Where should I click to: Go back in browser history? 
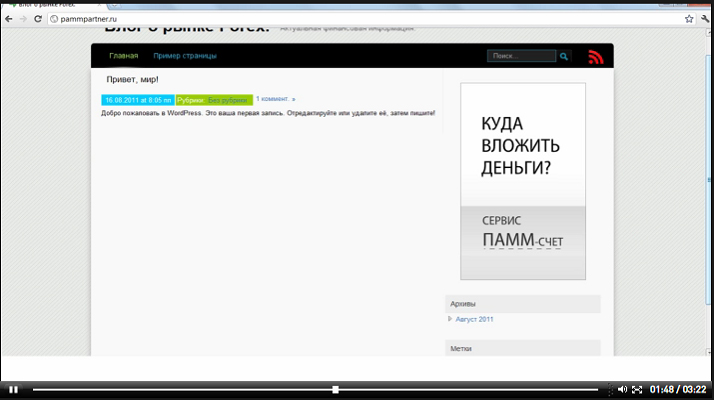tap(9, 19)
